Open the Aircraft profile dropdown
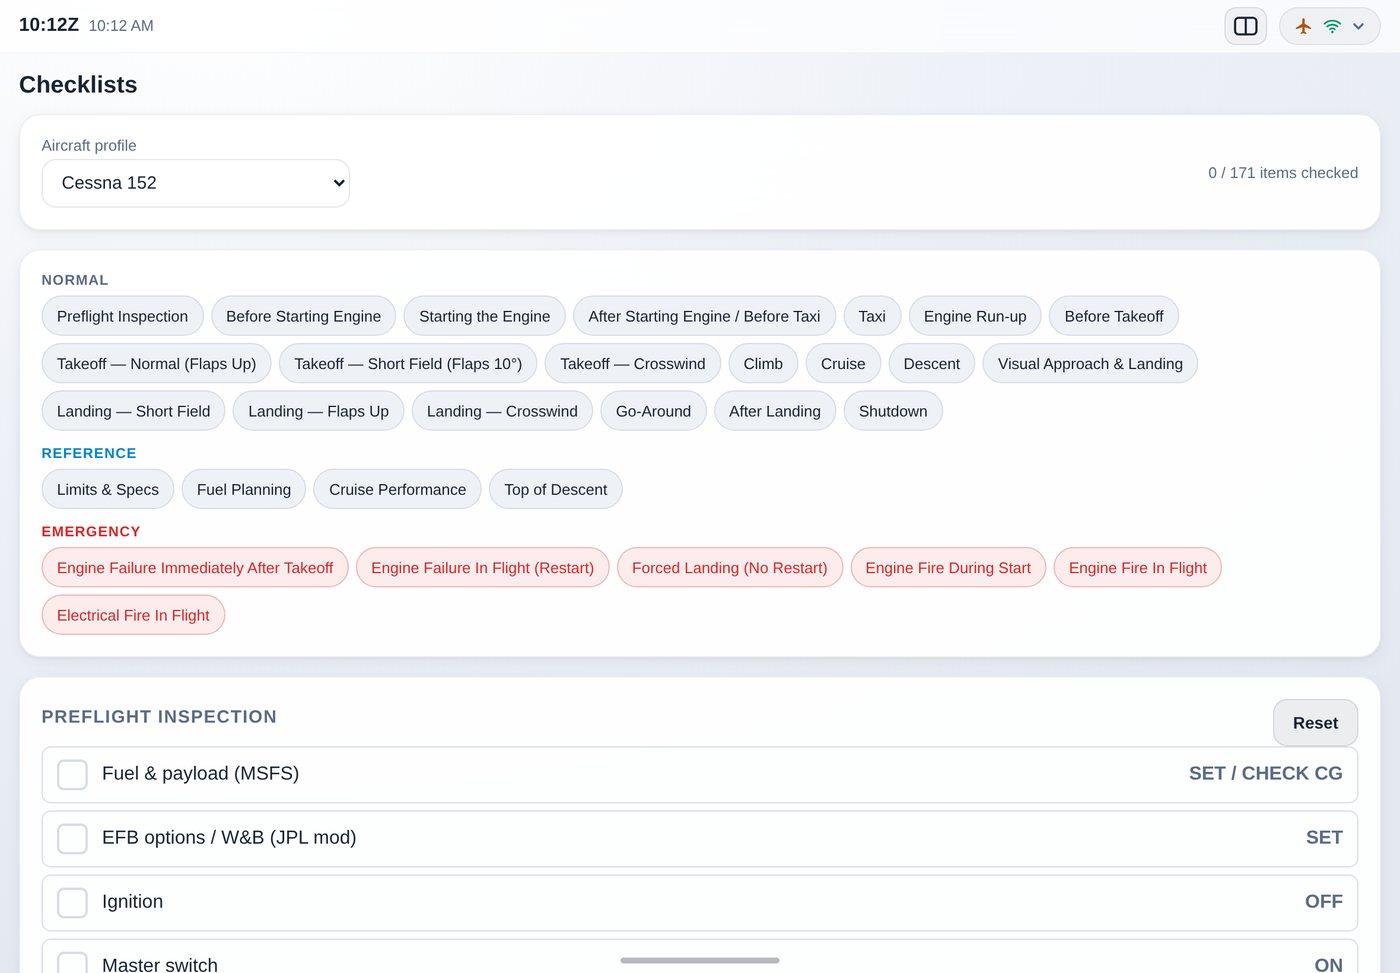 click(196, 183)
